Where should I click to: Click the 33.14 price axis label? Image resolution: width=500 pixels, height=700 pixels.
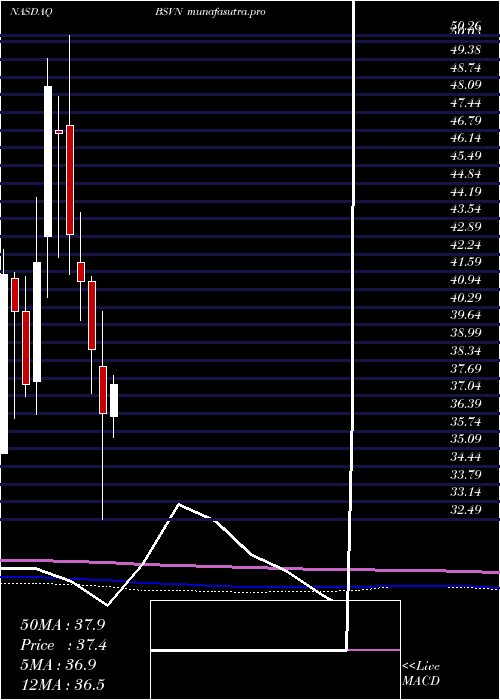point(465,492)
